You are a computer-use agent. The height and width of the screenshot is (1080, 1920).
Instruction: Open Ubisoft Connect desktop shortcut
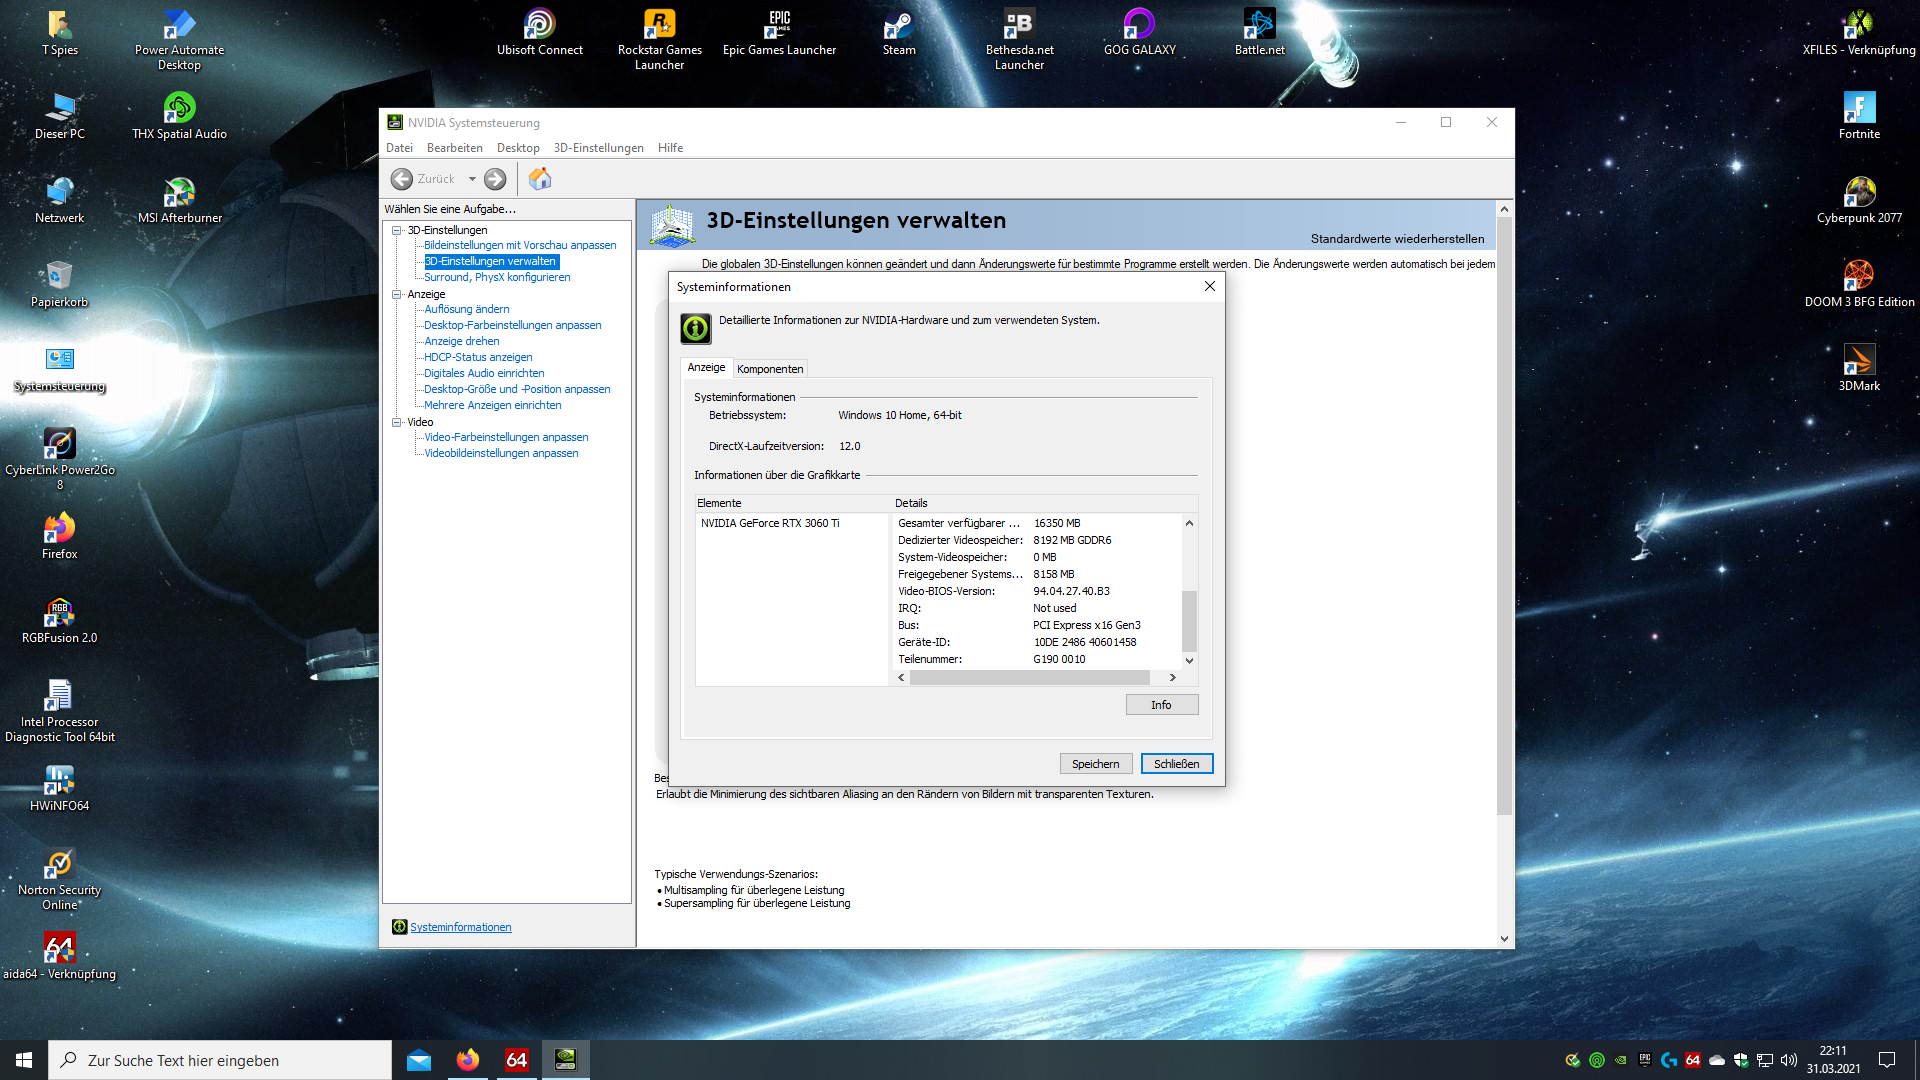539,25
